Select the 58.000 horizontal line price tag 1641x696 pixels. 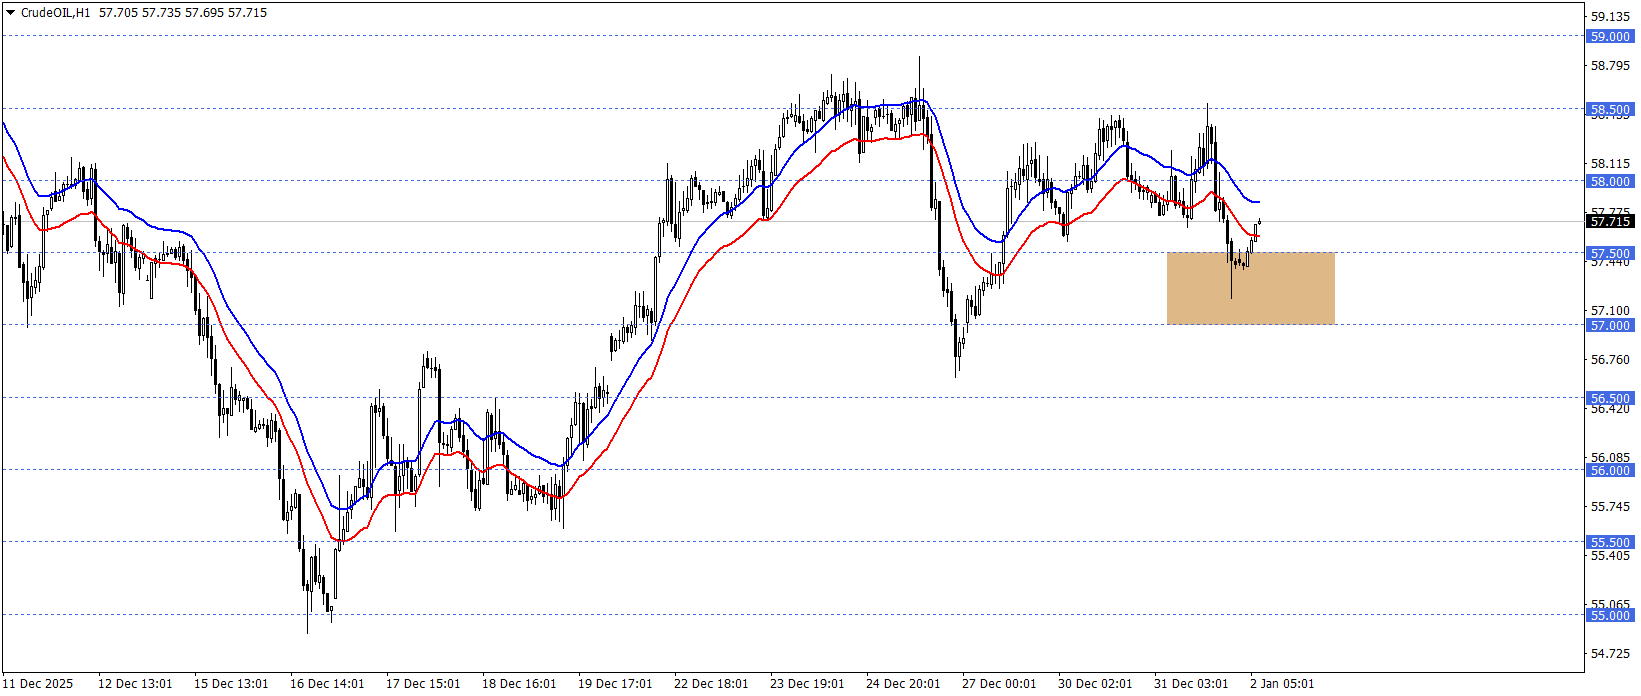click(x=1610, y=182)
